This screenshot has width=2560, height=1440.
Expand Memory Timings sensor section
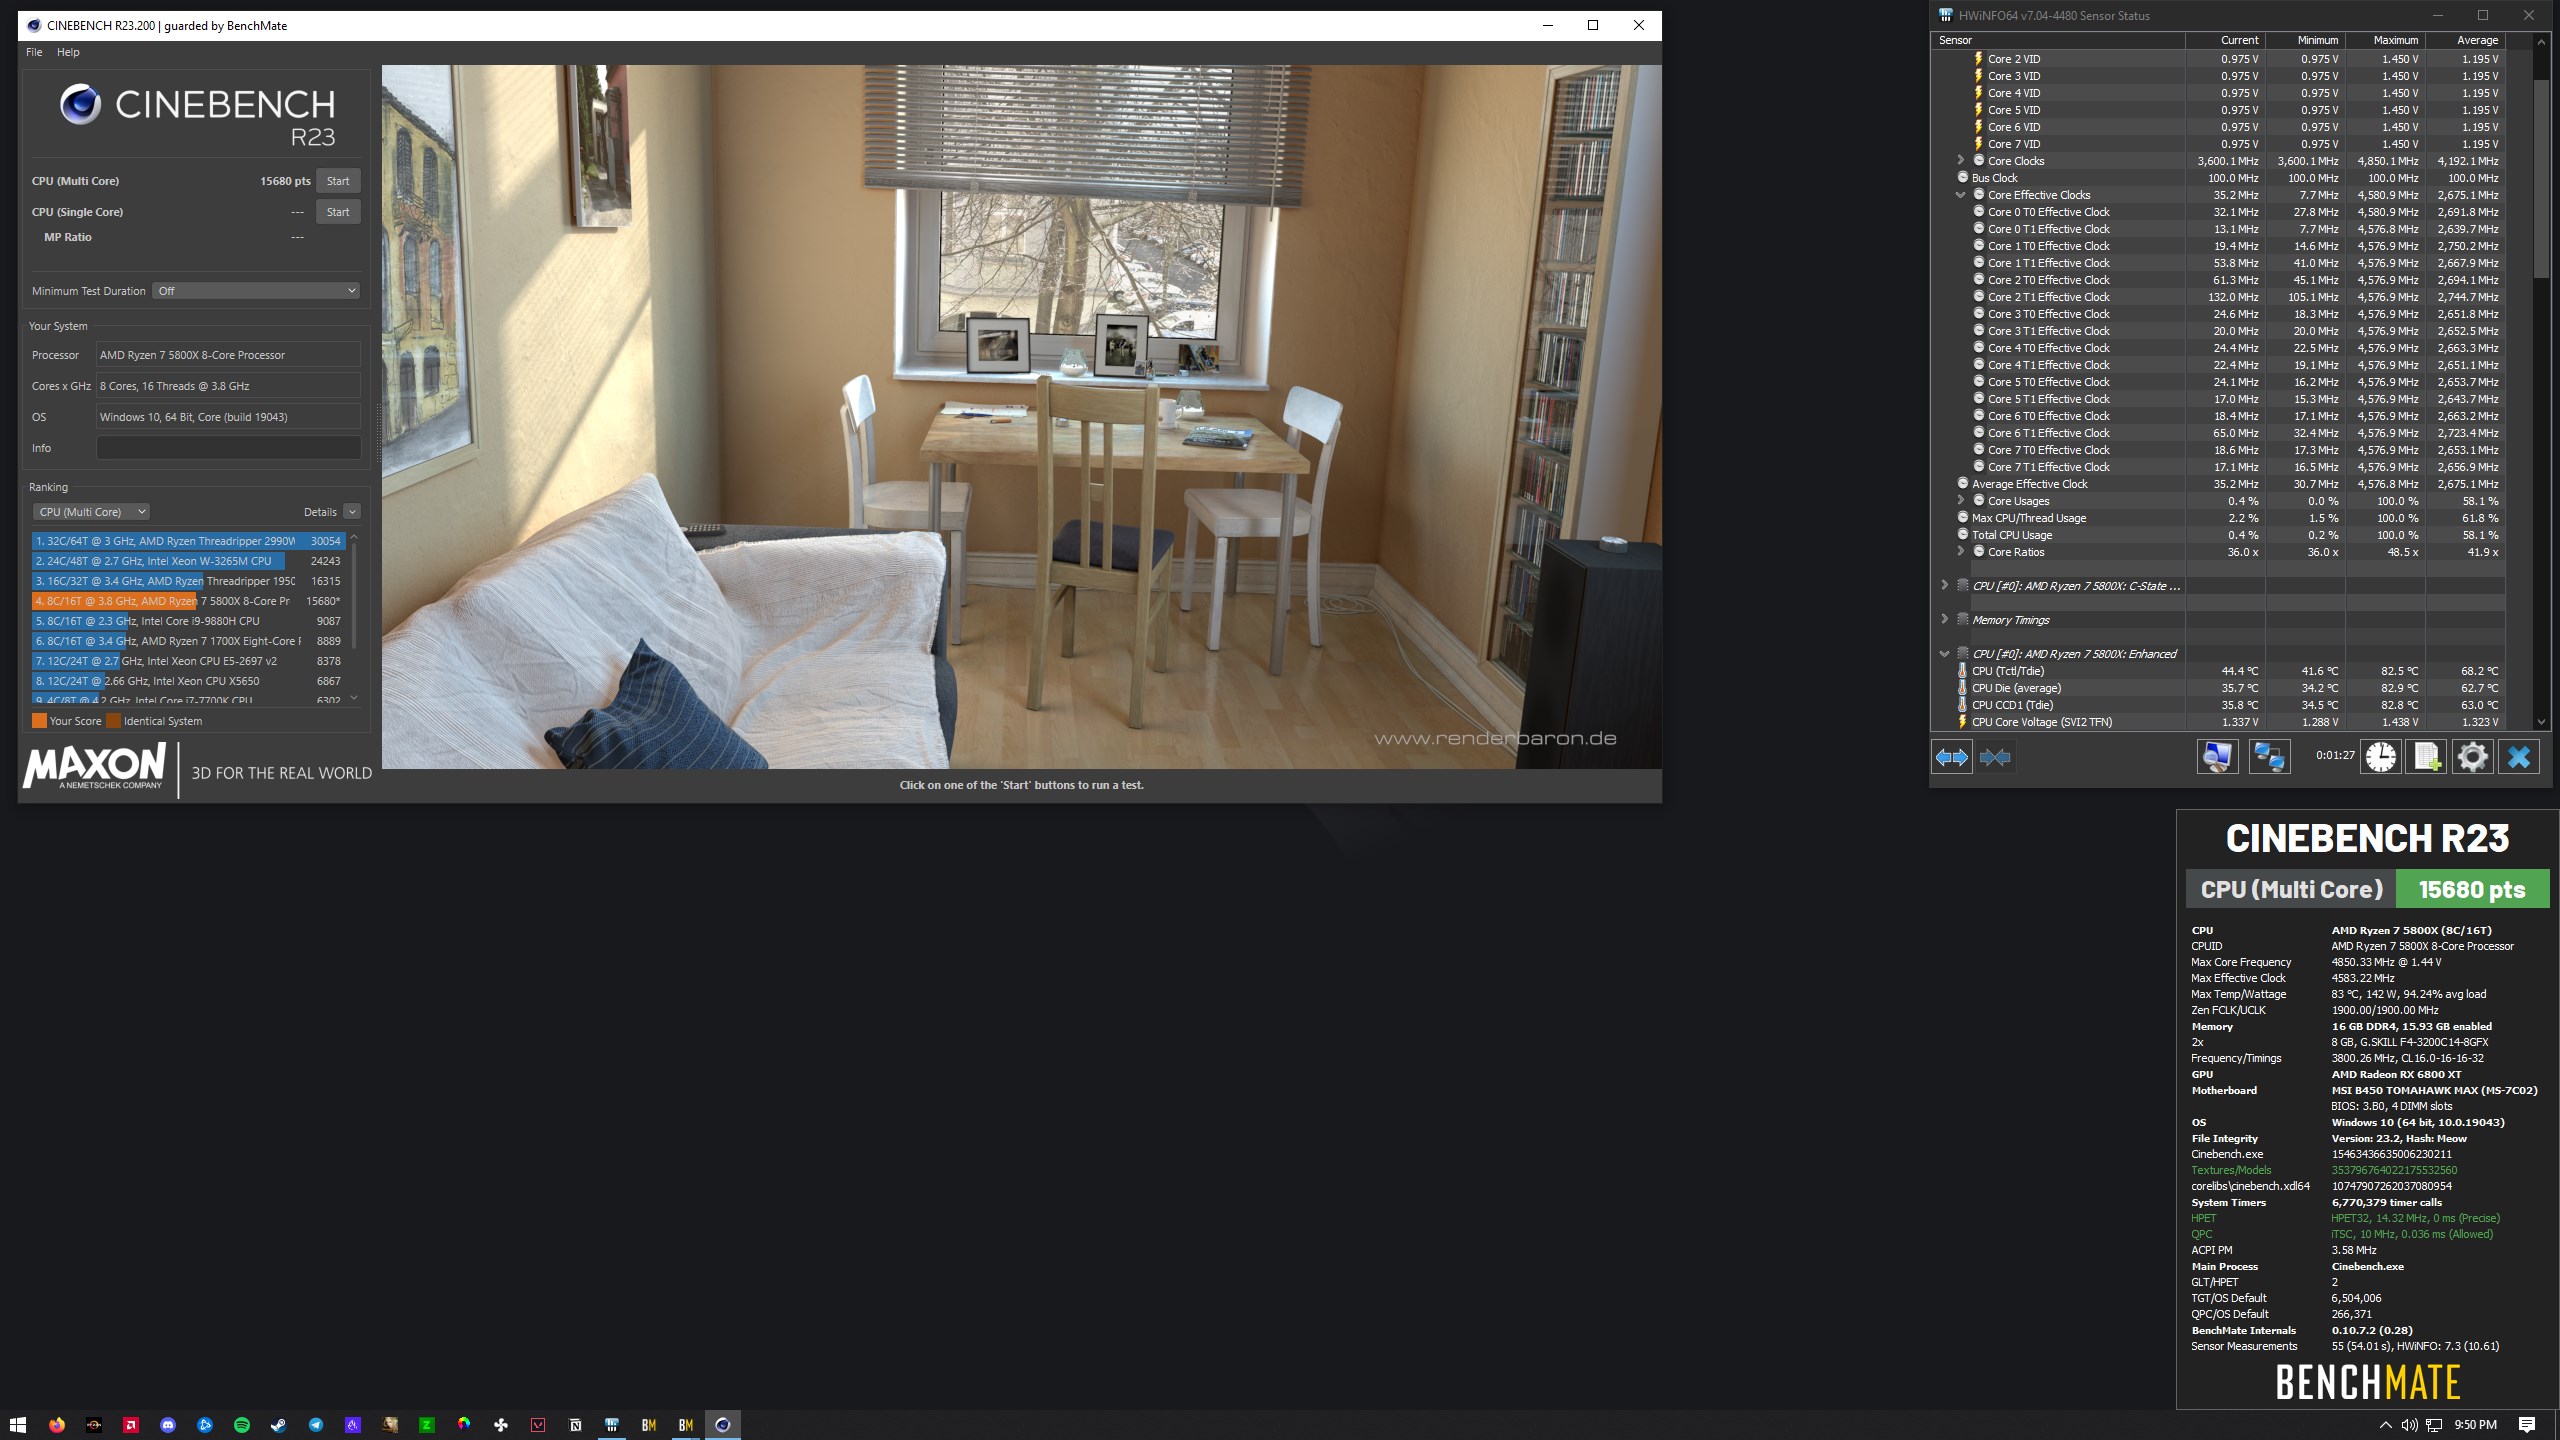(1945, 619)
